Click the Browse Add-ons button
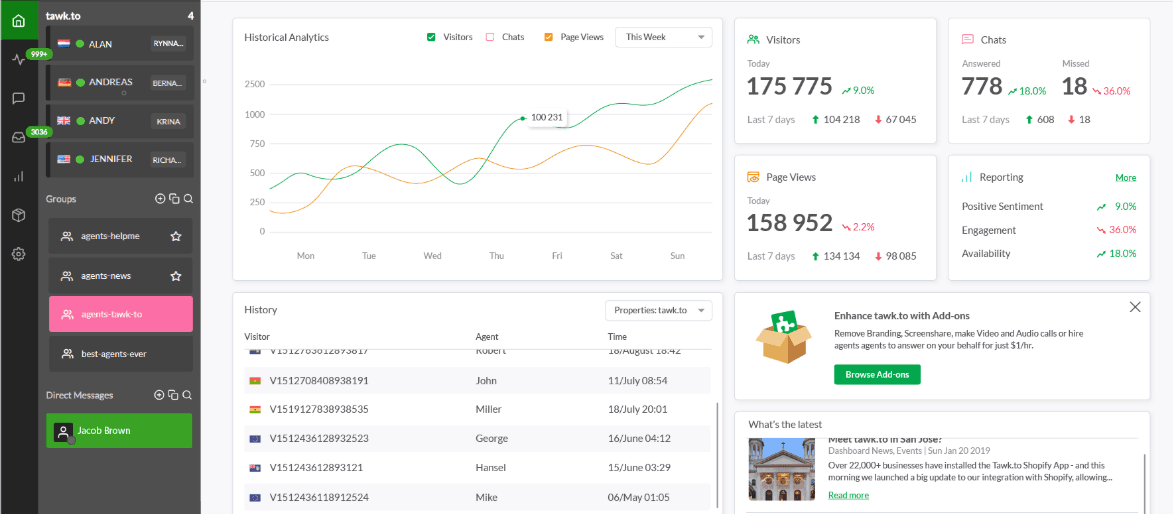1173x514 pixels. [x=876, y=375]
